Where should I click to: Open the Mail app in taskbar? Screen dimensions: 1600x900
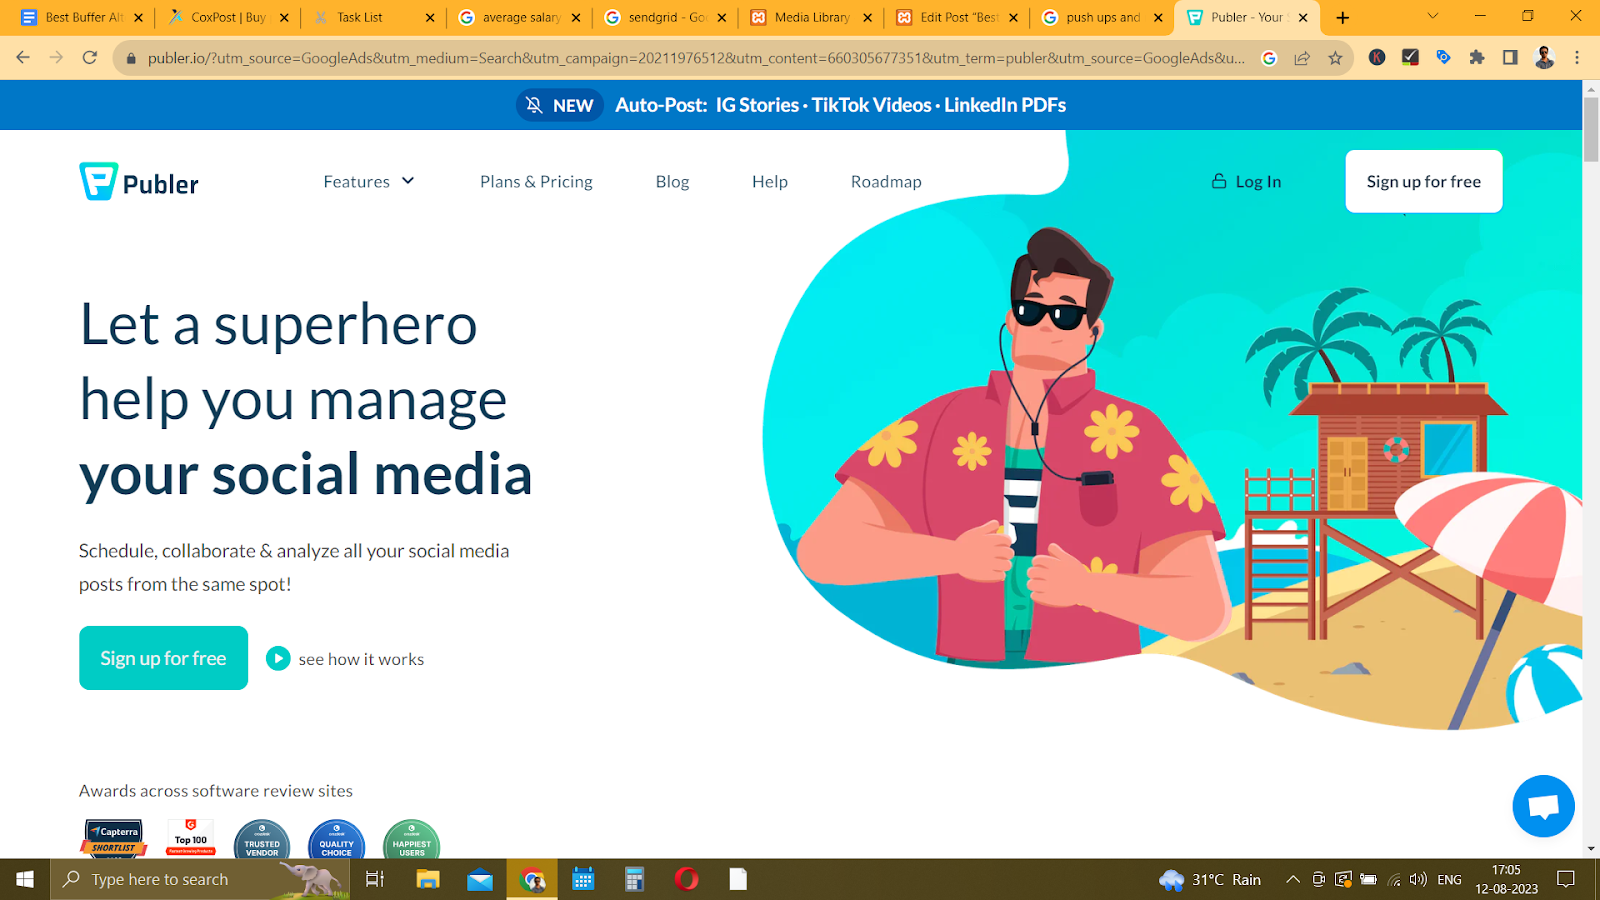click(x=480, y=879)
